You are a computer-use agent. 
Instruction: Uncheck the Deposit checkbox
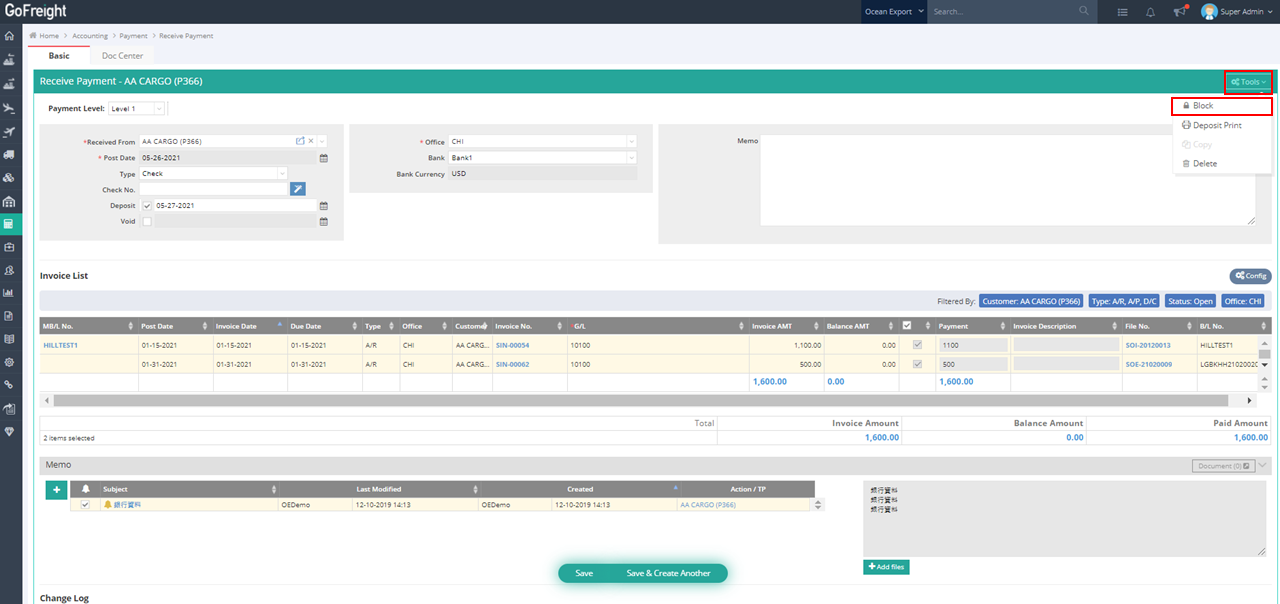[x=147, y=206]
